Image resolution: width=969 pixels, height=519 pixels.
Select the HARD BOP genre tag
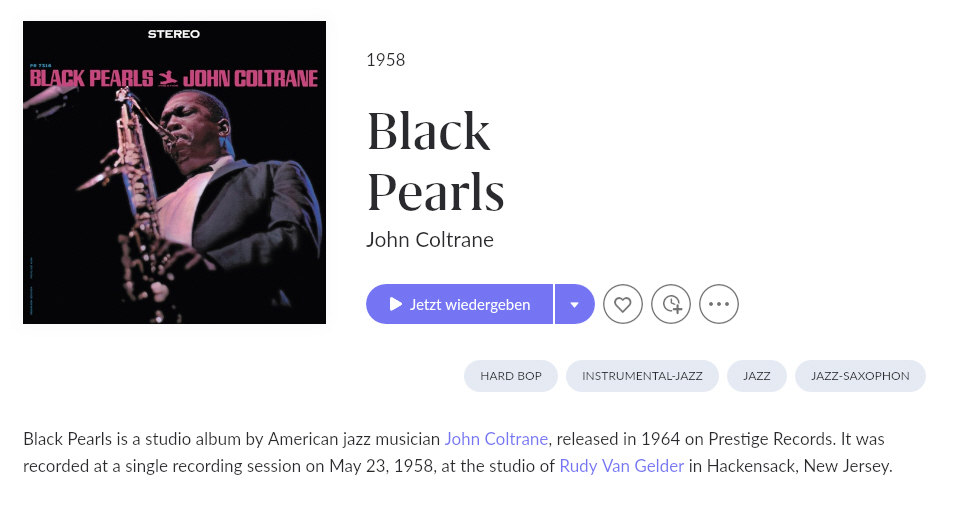tap(511, 376)
